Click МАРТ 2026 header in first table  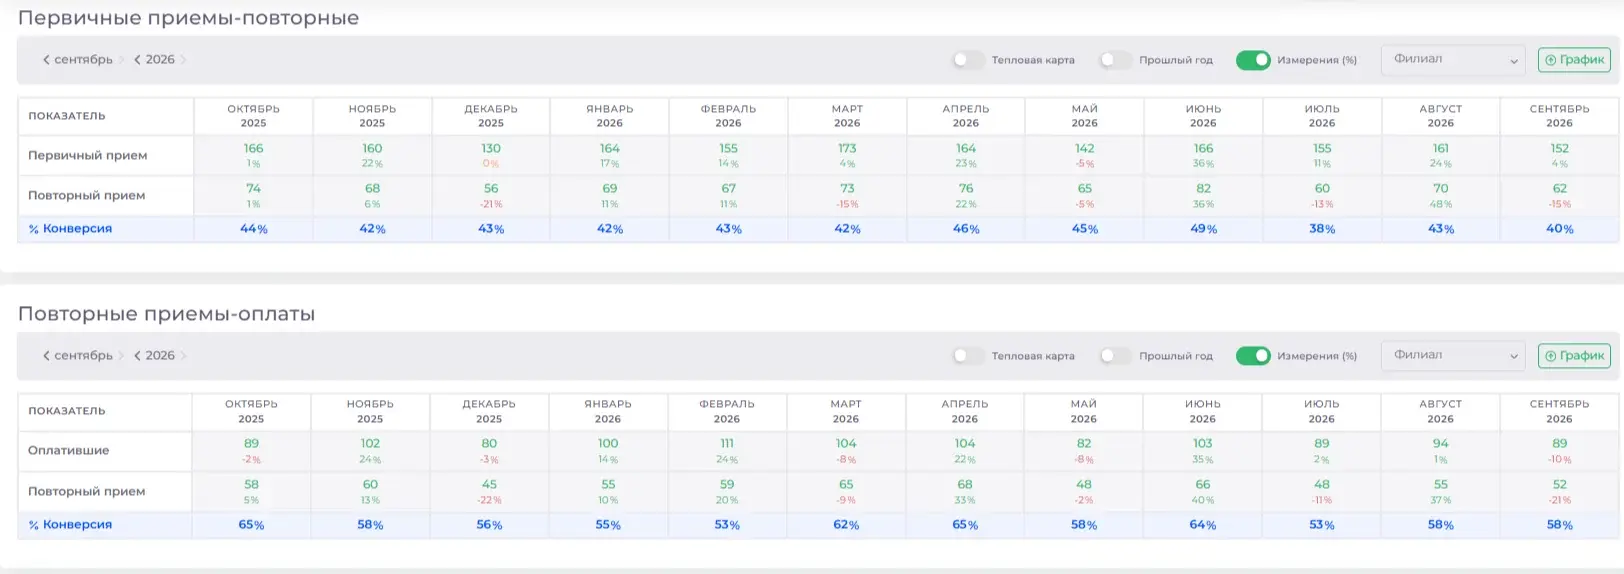pyautogui.click(x=847, y=116)
